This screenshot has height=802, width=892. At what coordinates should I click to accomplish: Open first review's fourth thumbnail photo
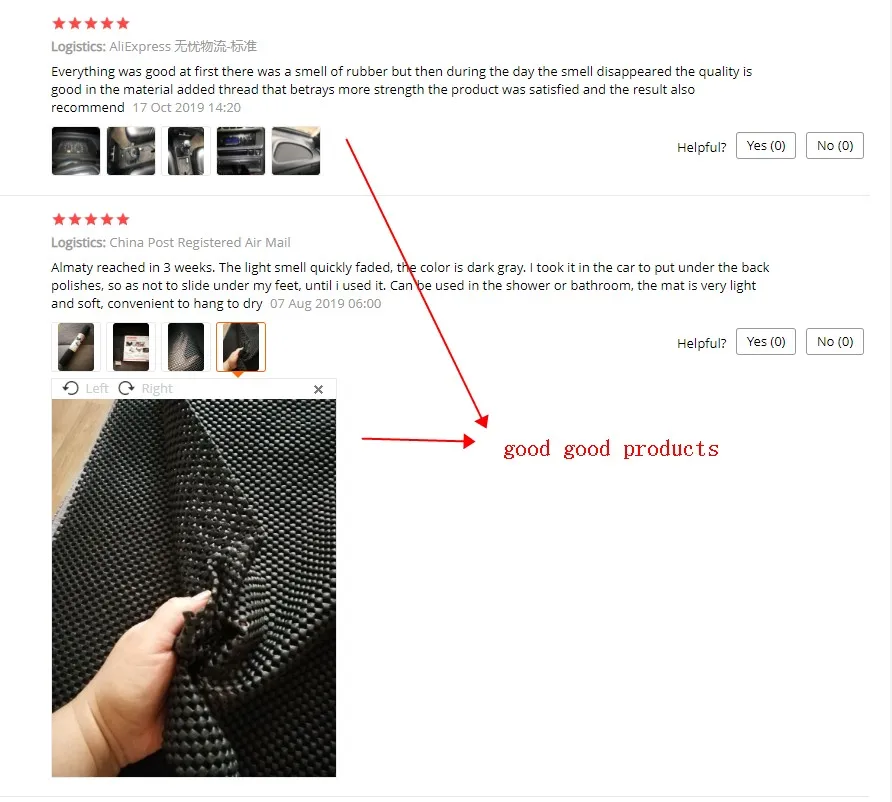(x=241, y=151)
